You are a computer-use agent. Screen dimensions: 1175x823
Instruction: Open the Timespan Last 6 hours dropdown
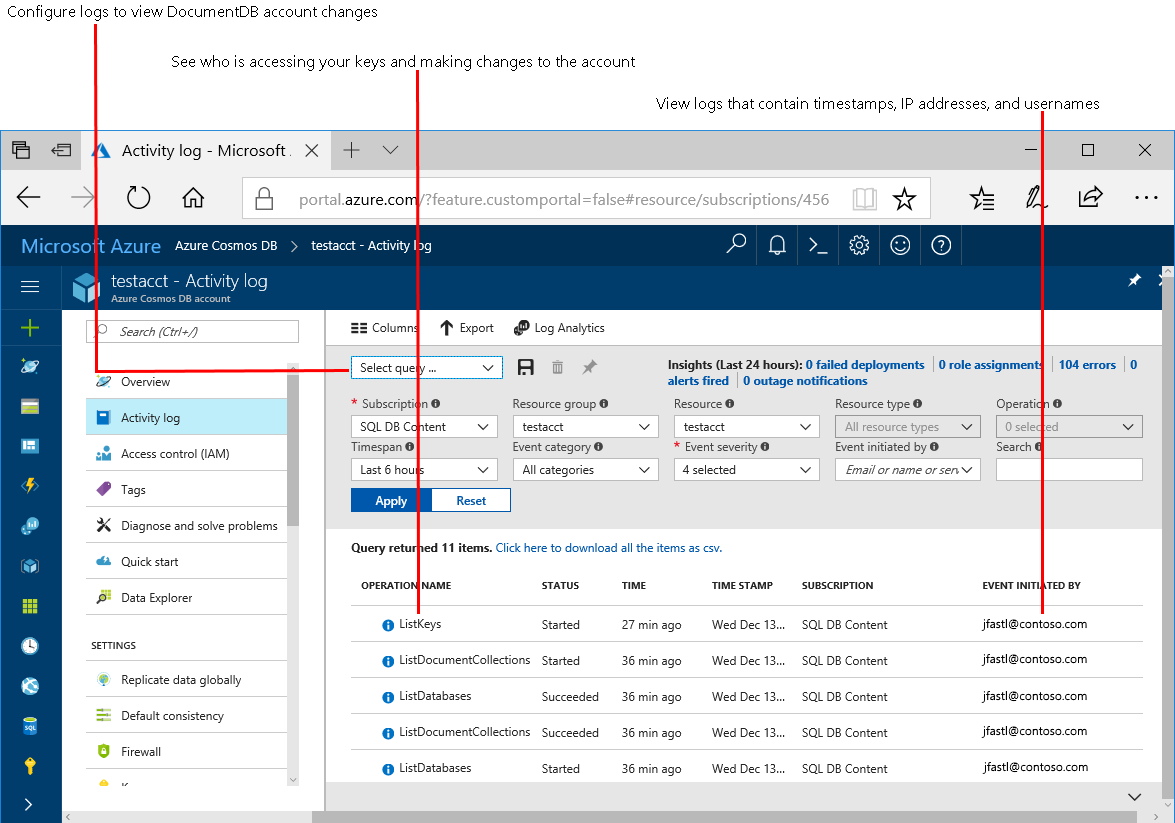pos(424,470)
